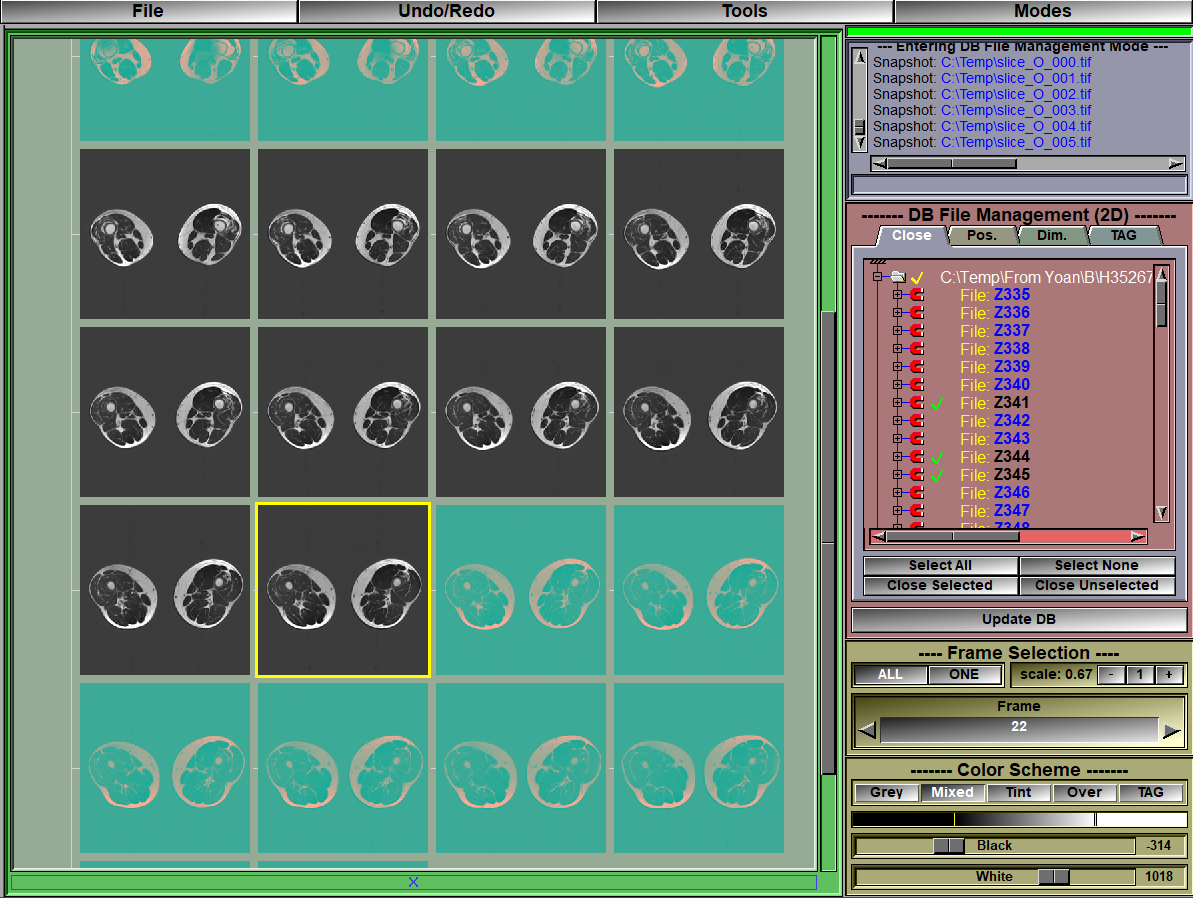Image resolution: width=1193 pixels, height=898 pixels.
Task: Click the red file icon for Z345
Action: click(x=917, y=475)
